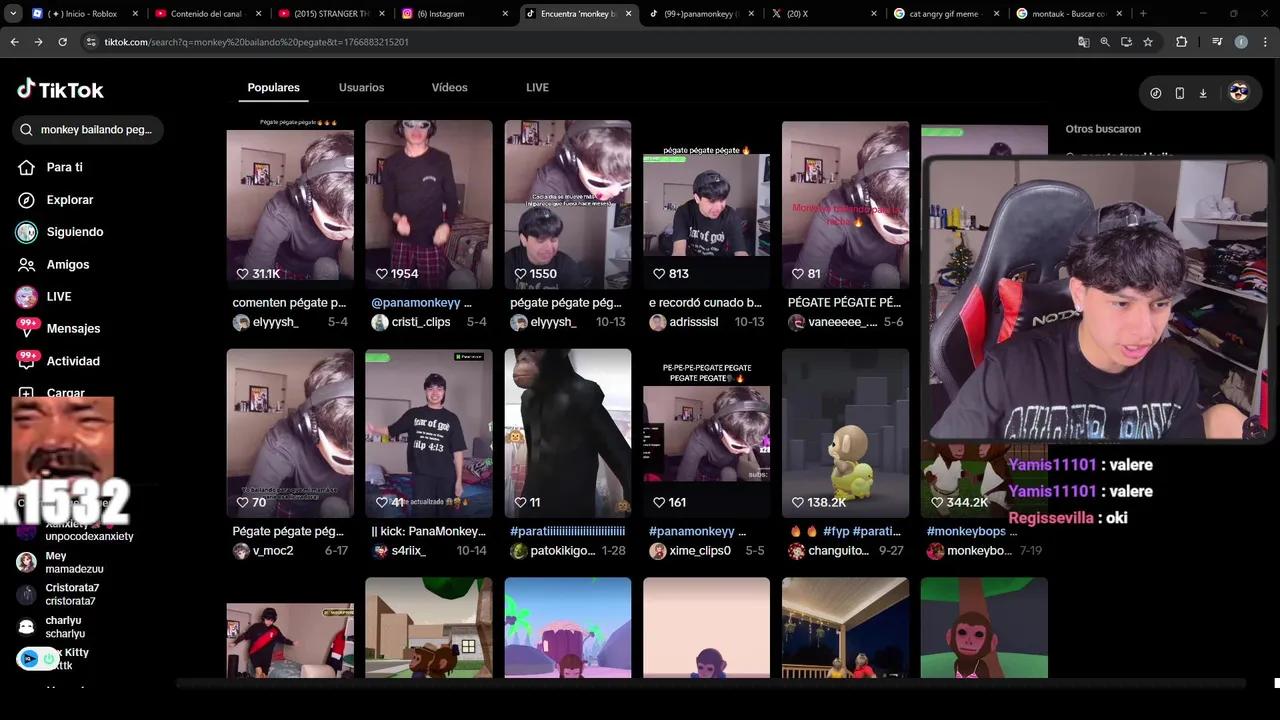Click the download app icon in top-right toolbar
Image resolution: width=1280 pixels, height=720 pixels.
click(1203, 93)
